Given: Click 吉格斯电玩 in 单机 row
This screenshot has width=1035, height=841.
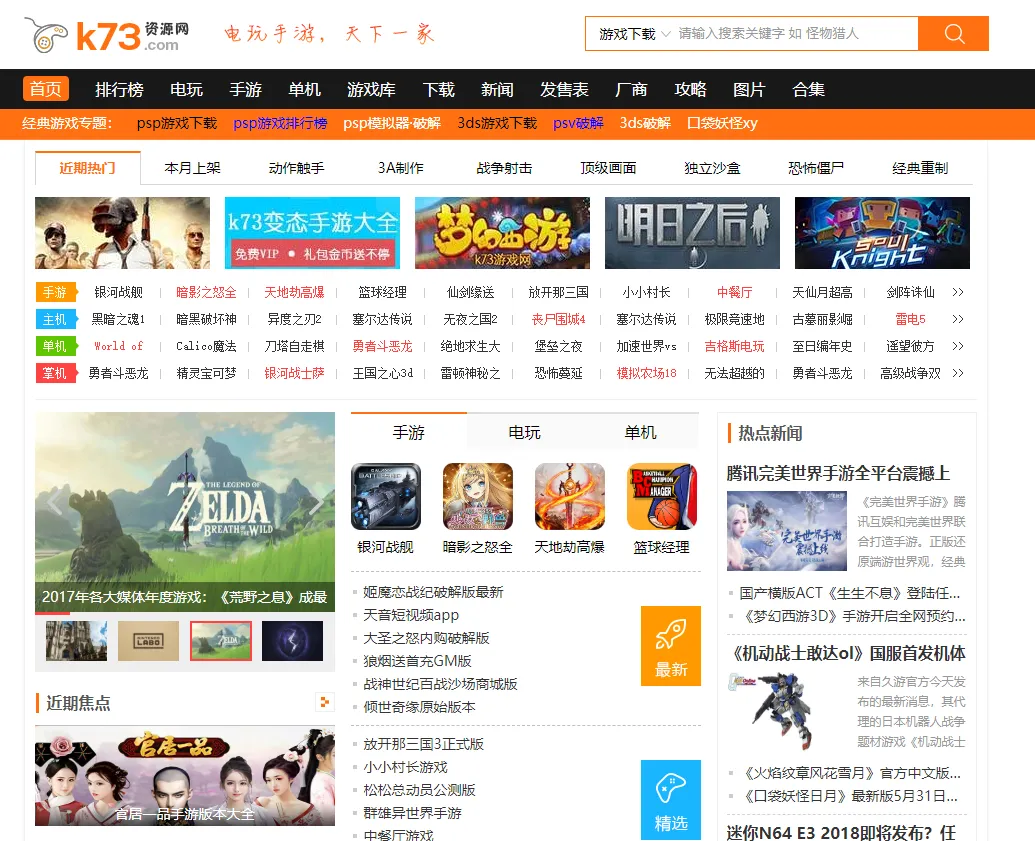Looking at the screenshot, I should click(x=734, y=346).
